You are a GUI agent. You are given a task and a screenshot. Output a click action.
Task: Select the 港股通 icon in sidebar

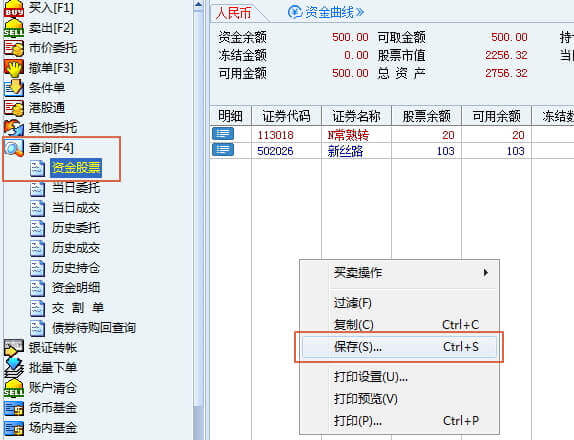14,108
